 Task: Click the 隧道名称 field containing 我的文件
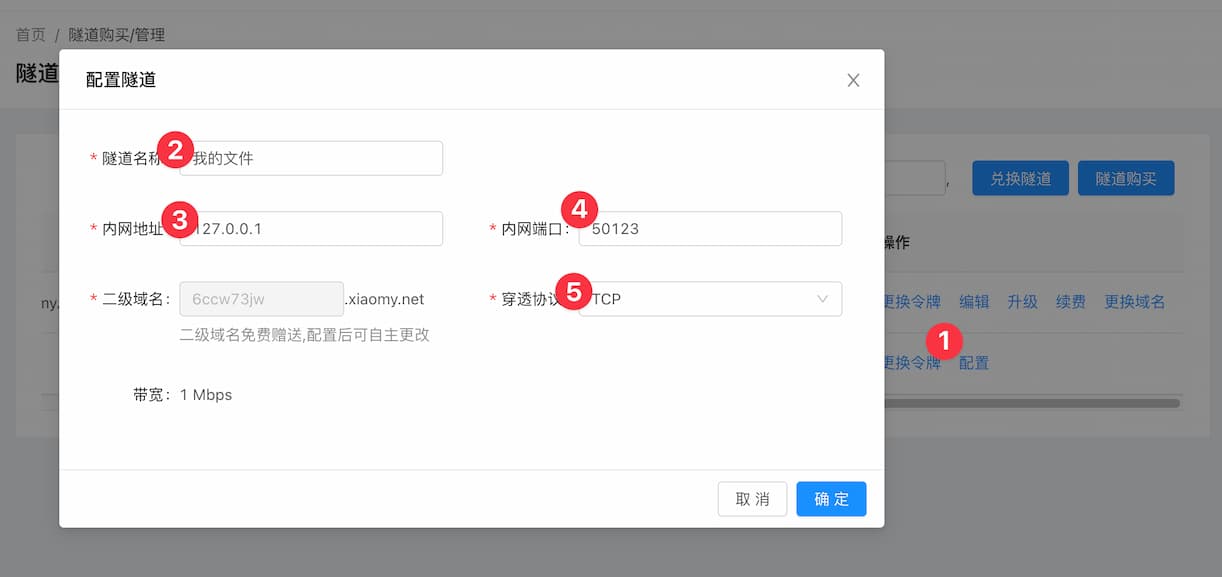[311, 158]
